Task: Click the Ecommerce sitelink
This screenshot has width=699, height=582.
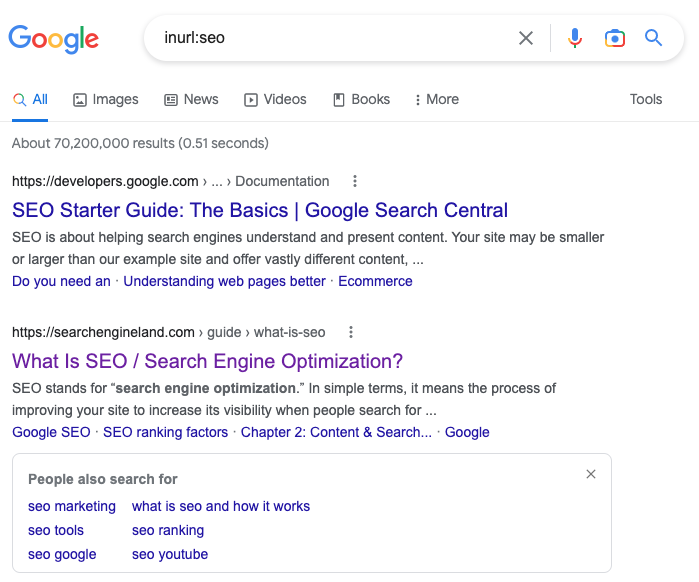Action: tap(375, 281)
